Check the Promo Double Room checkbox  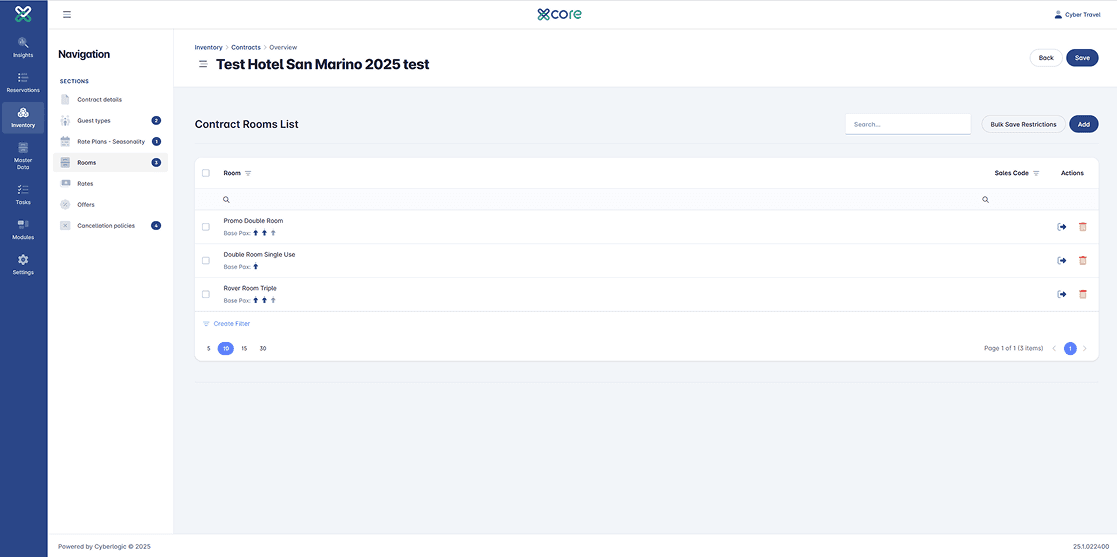pos(206,227)
